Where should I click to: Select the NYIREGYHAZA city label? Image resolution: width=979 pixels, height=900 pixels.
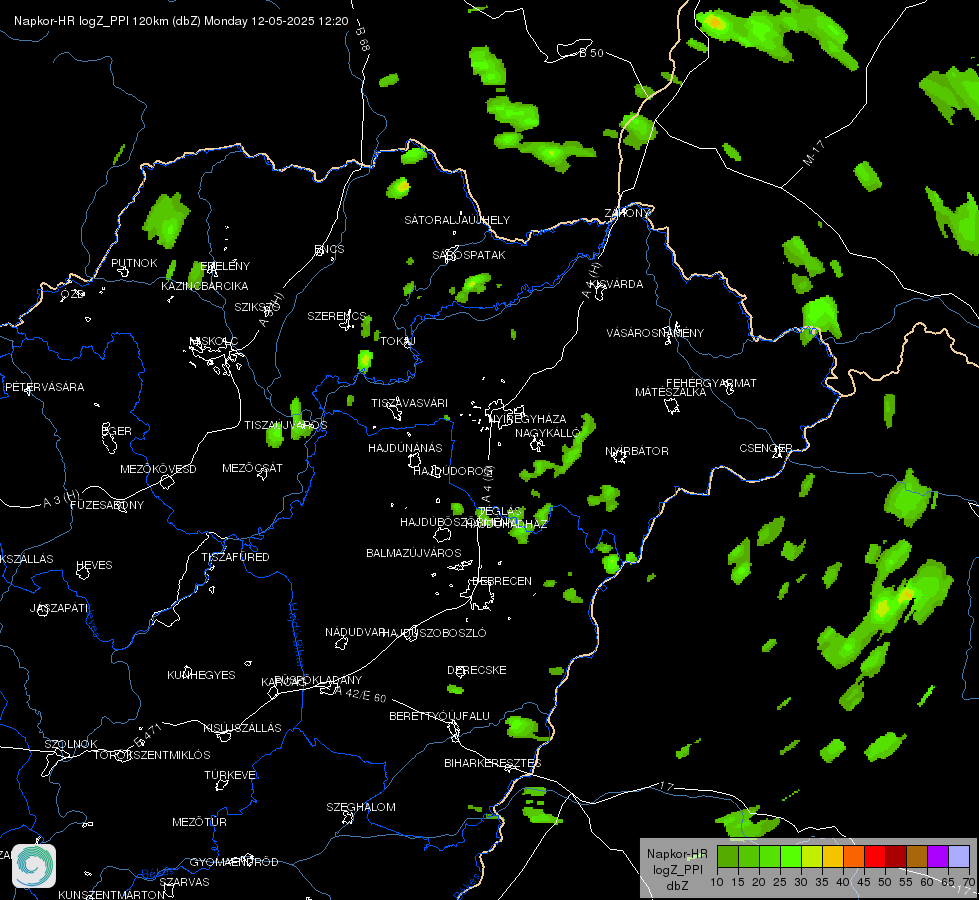click(x=529, y=419)
